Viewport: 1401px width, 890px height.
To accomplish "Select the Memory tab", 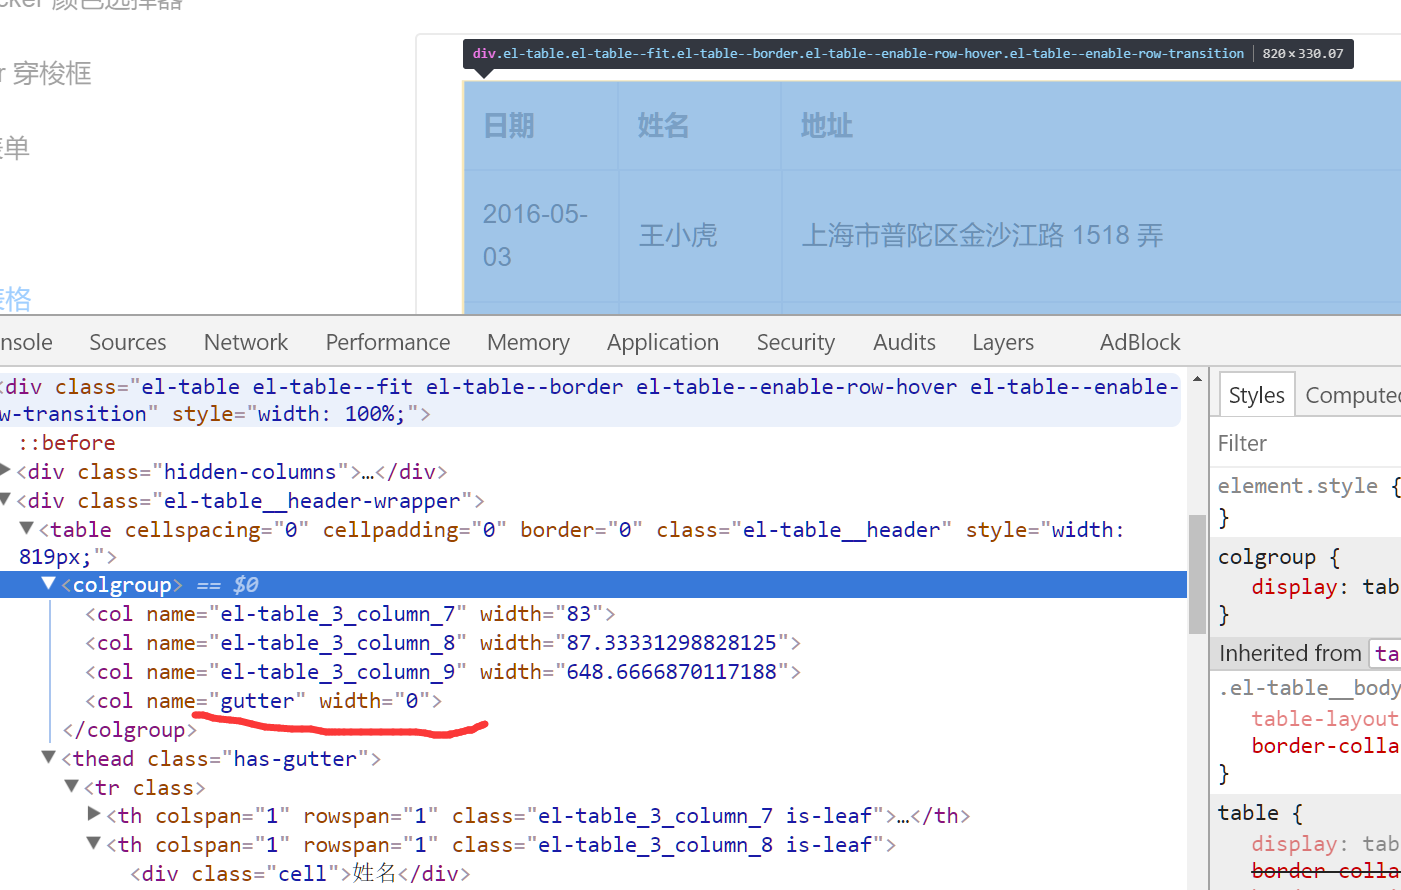I will click(x=528, y=342).
